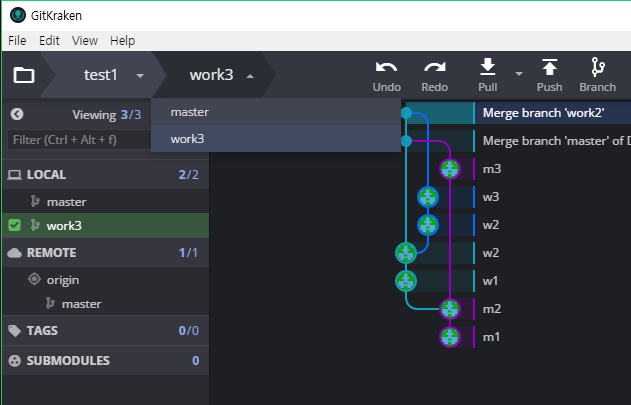The height and width of the screenshot is (405, 631).
Task: Open repository folder icon in toolbar
Action: [24, 75]
